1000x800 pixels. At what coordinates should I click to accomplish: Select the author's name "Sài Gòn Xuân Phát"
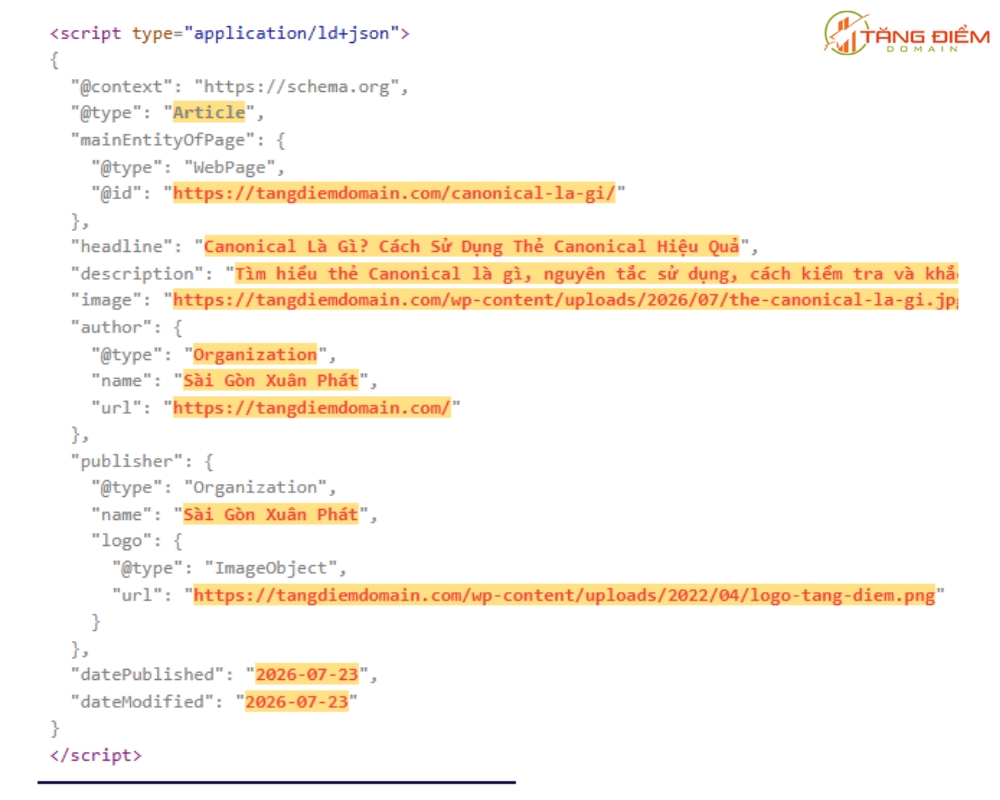click(x=271, y=381)
